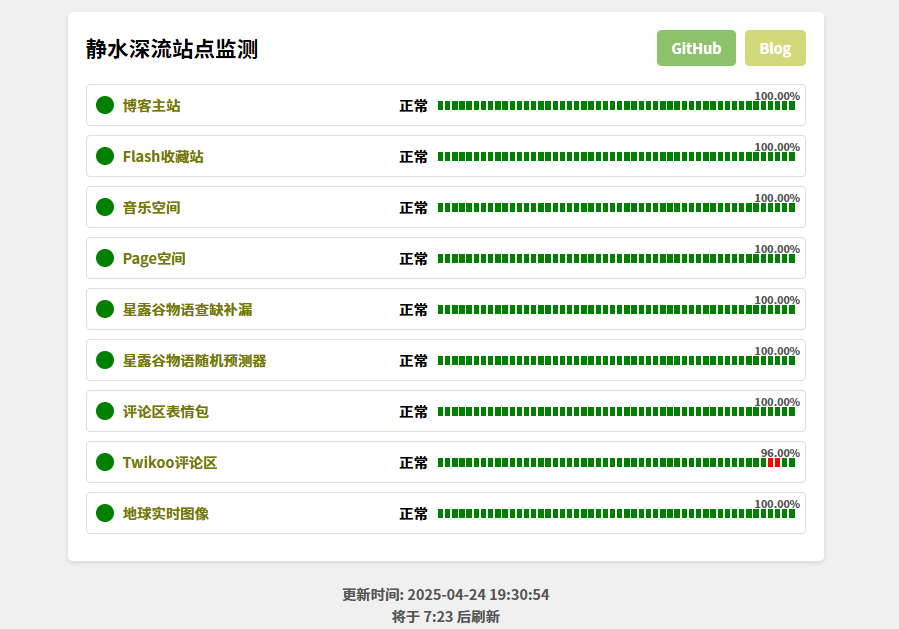899x629 pixels.
Task: Open the 音乐空间 link
Action: (151, 208)
